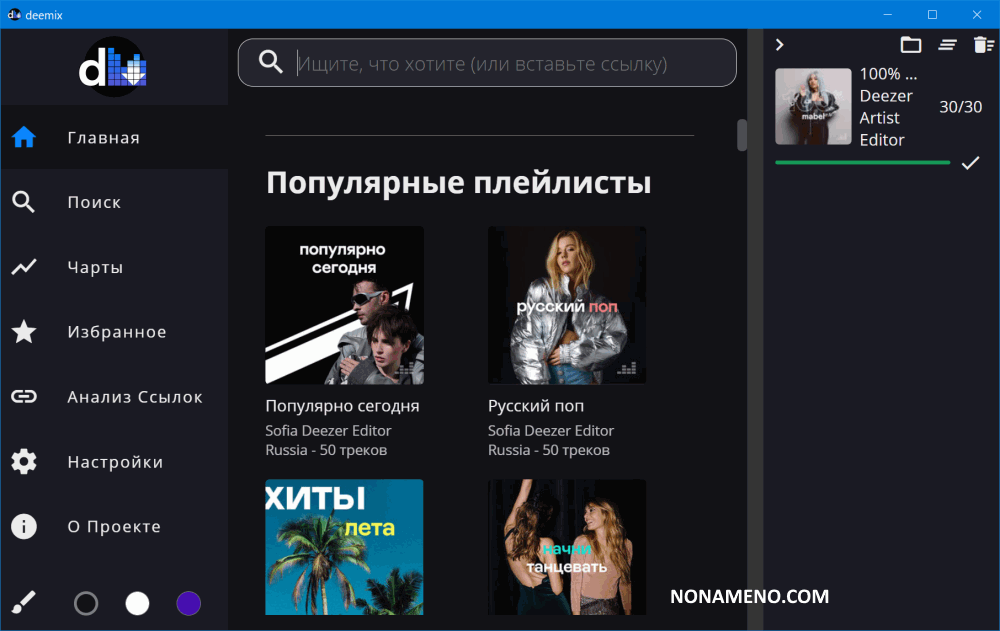The width and height of the screenshot is (1000, 631).
Task: Select the dark theme circle
Action: click(86, 603)
